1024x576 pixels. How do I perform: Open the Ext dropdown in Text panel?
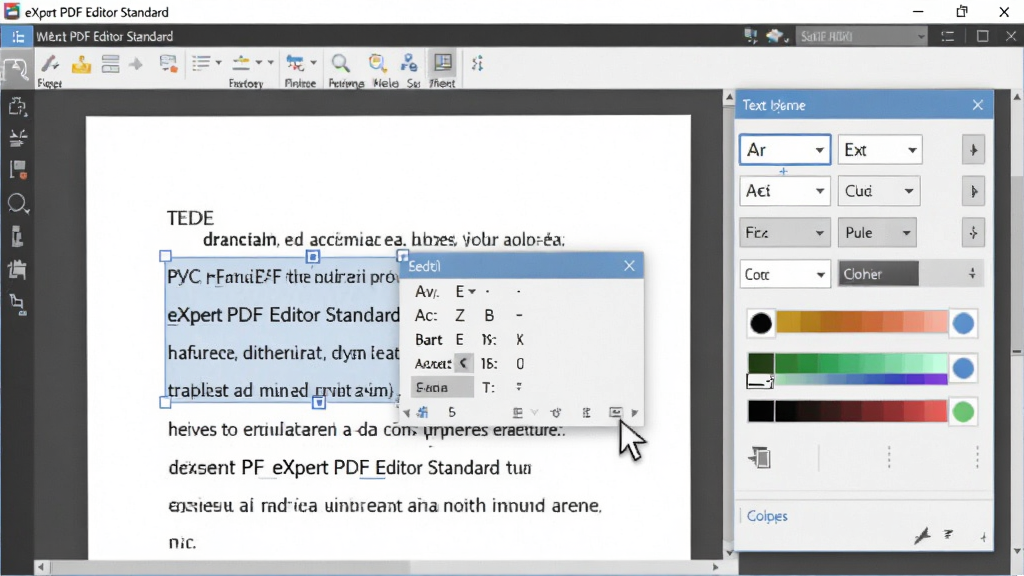click(880, 150)
